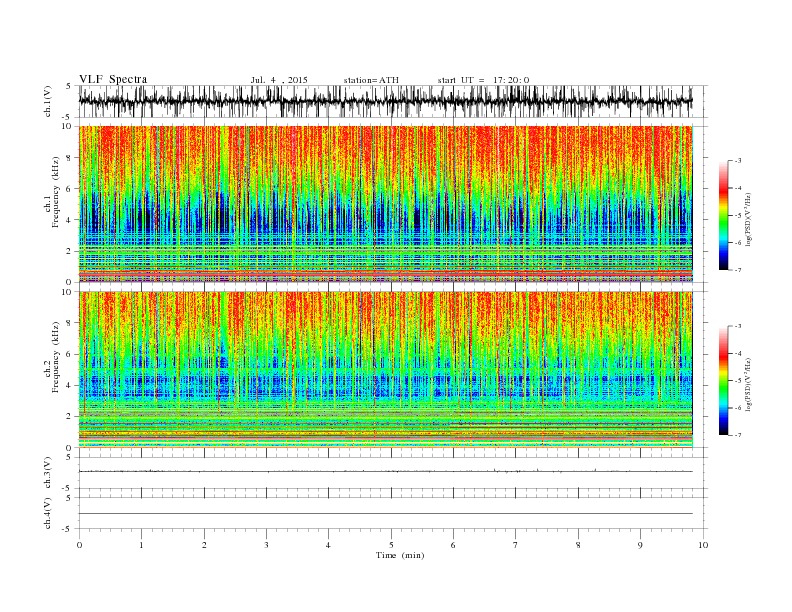The image size is (792, 612).
Task: Click the "start UT = 17:20:0" text
Action: point(483,80)
